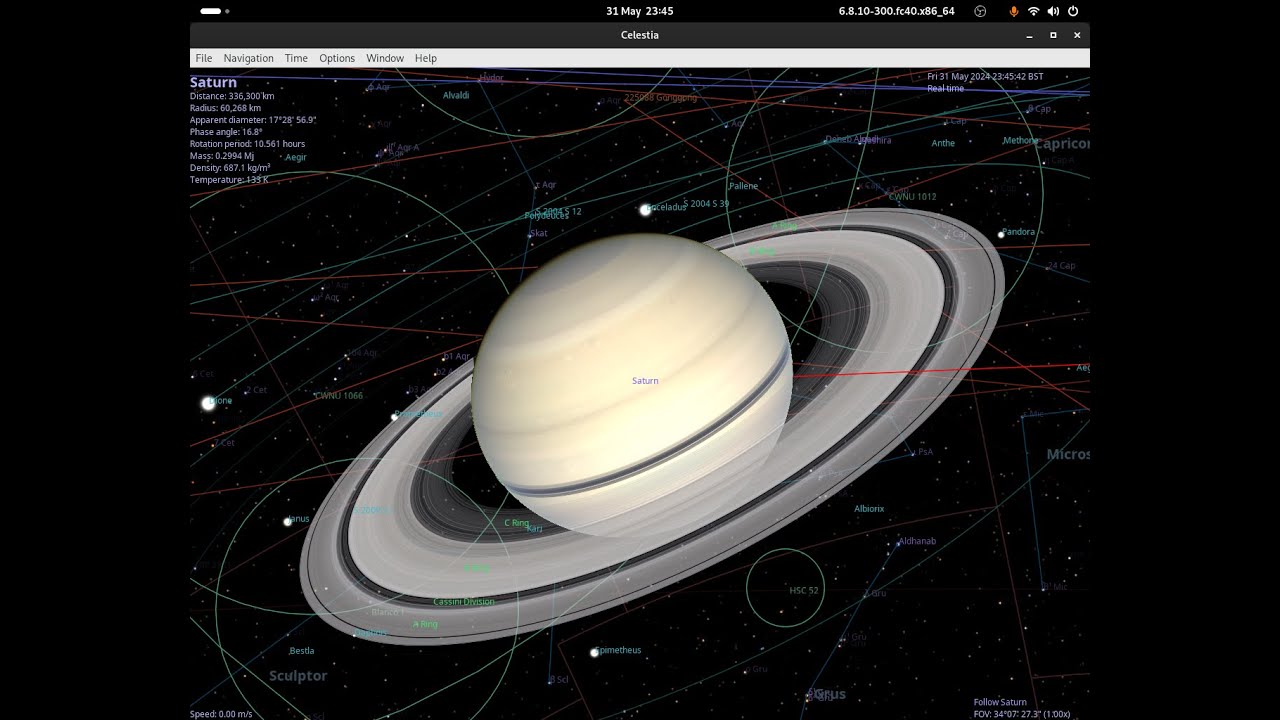Click the 'Kari' moon label

(x=534, y=529)
